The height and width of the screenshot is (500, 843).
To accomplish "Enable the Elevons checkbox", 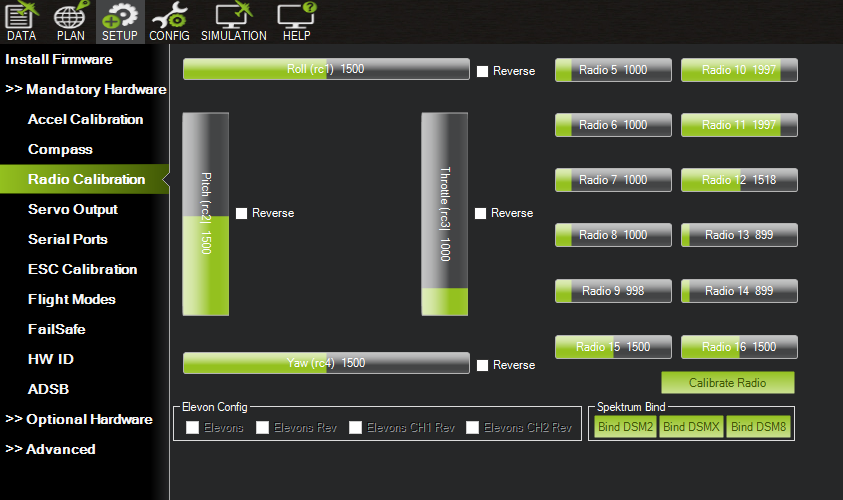I will (x=192, y=427).
